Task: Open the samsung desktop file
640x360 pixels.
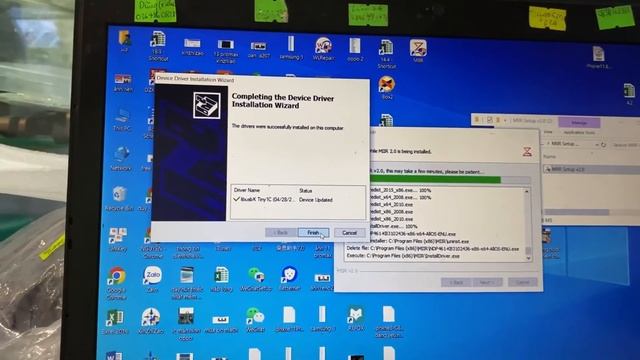Action: pyautogui.click(x=291, y=48)
